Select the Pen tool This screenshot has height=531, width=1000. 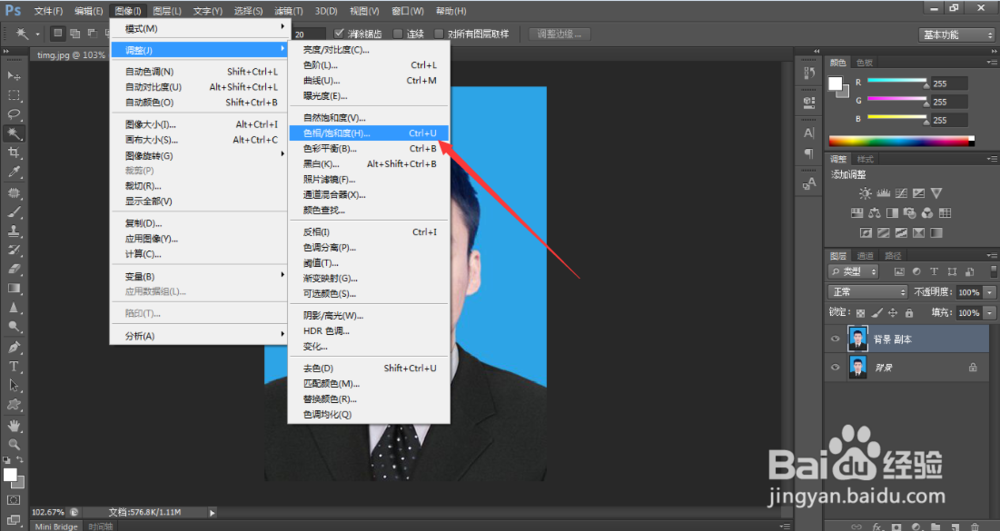(13, 347)
